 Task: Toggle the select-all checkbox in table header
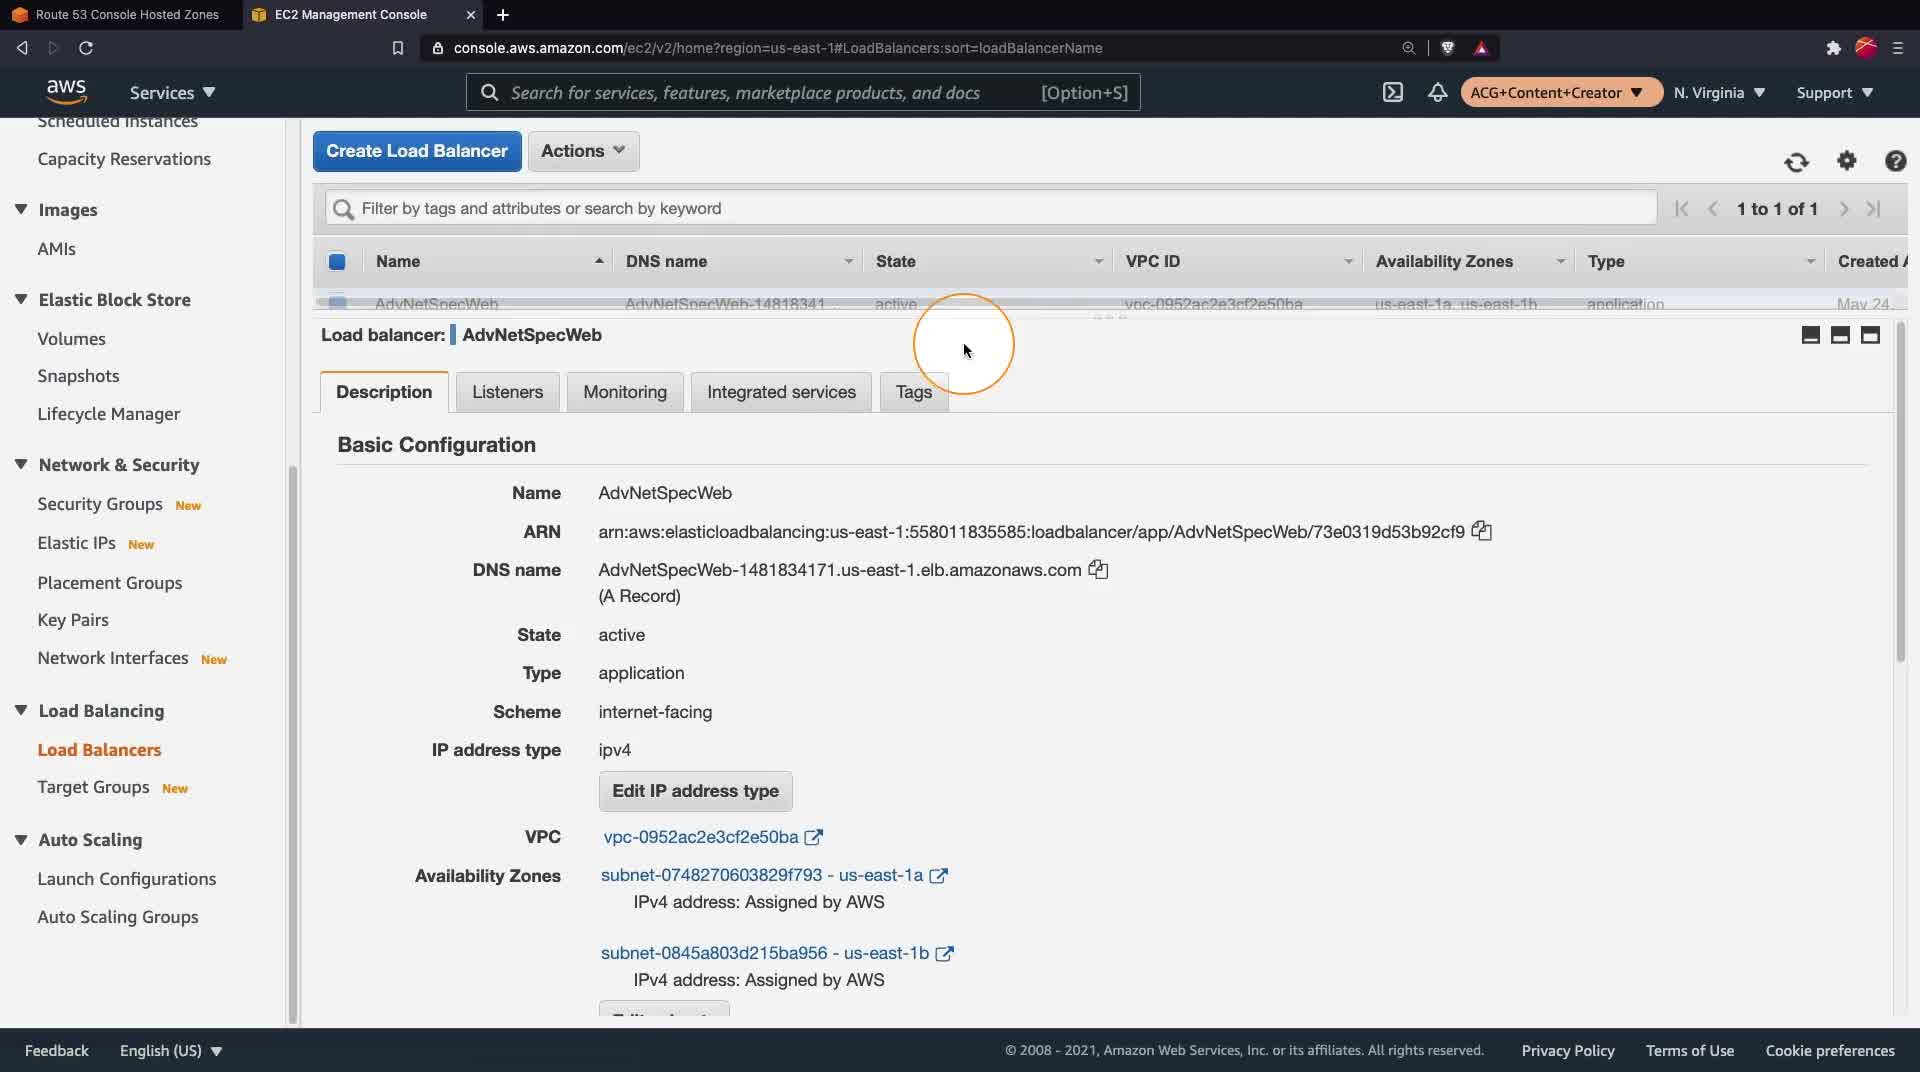point(337,262)
